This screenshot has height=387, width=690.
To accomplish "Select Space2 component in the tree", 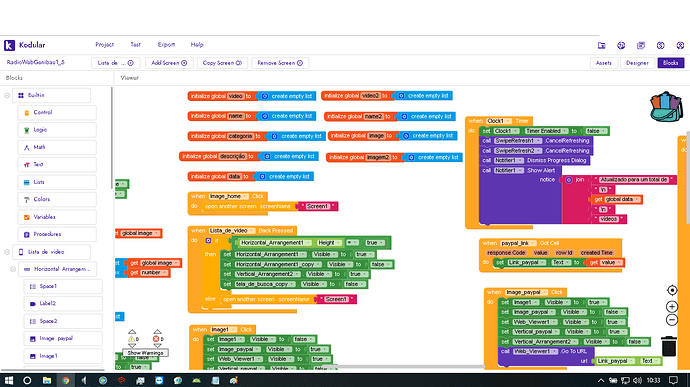I will pyautogui.click(x=63, y=321).
